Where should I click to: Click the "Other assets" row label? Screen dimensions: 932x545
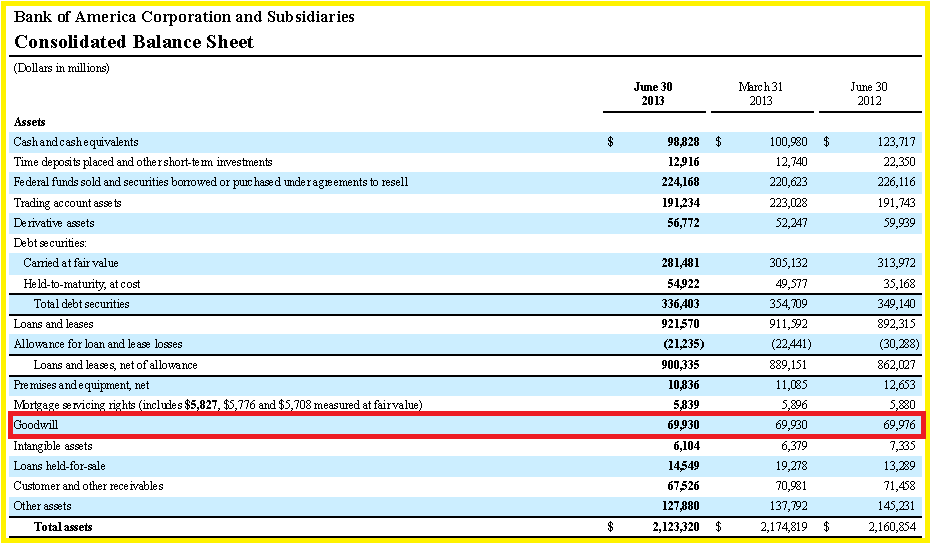[42, 506]
